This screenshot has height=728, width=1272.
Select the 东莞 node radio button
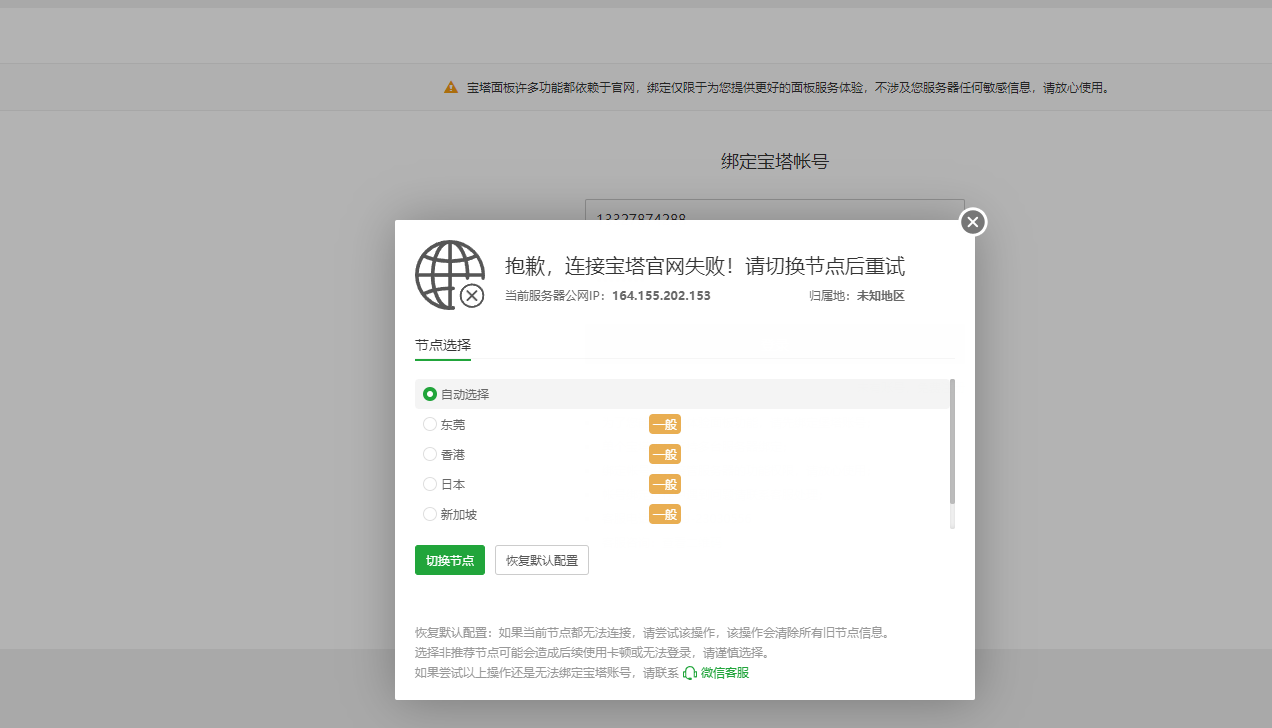point(430,424)
